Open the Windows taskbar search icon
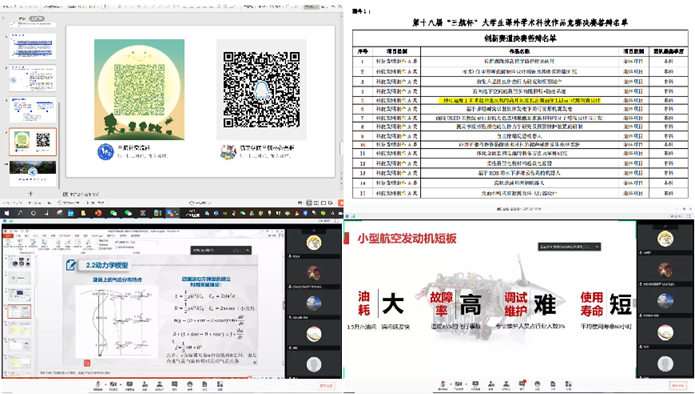 pos(20,213)
